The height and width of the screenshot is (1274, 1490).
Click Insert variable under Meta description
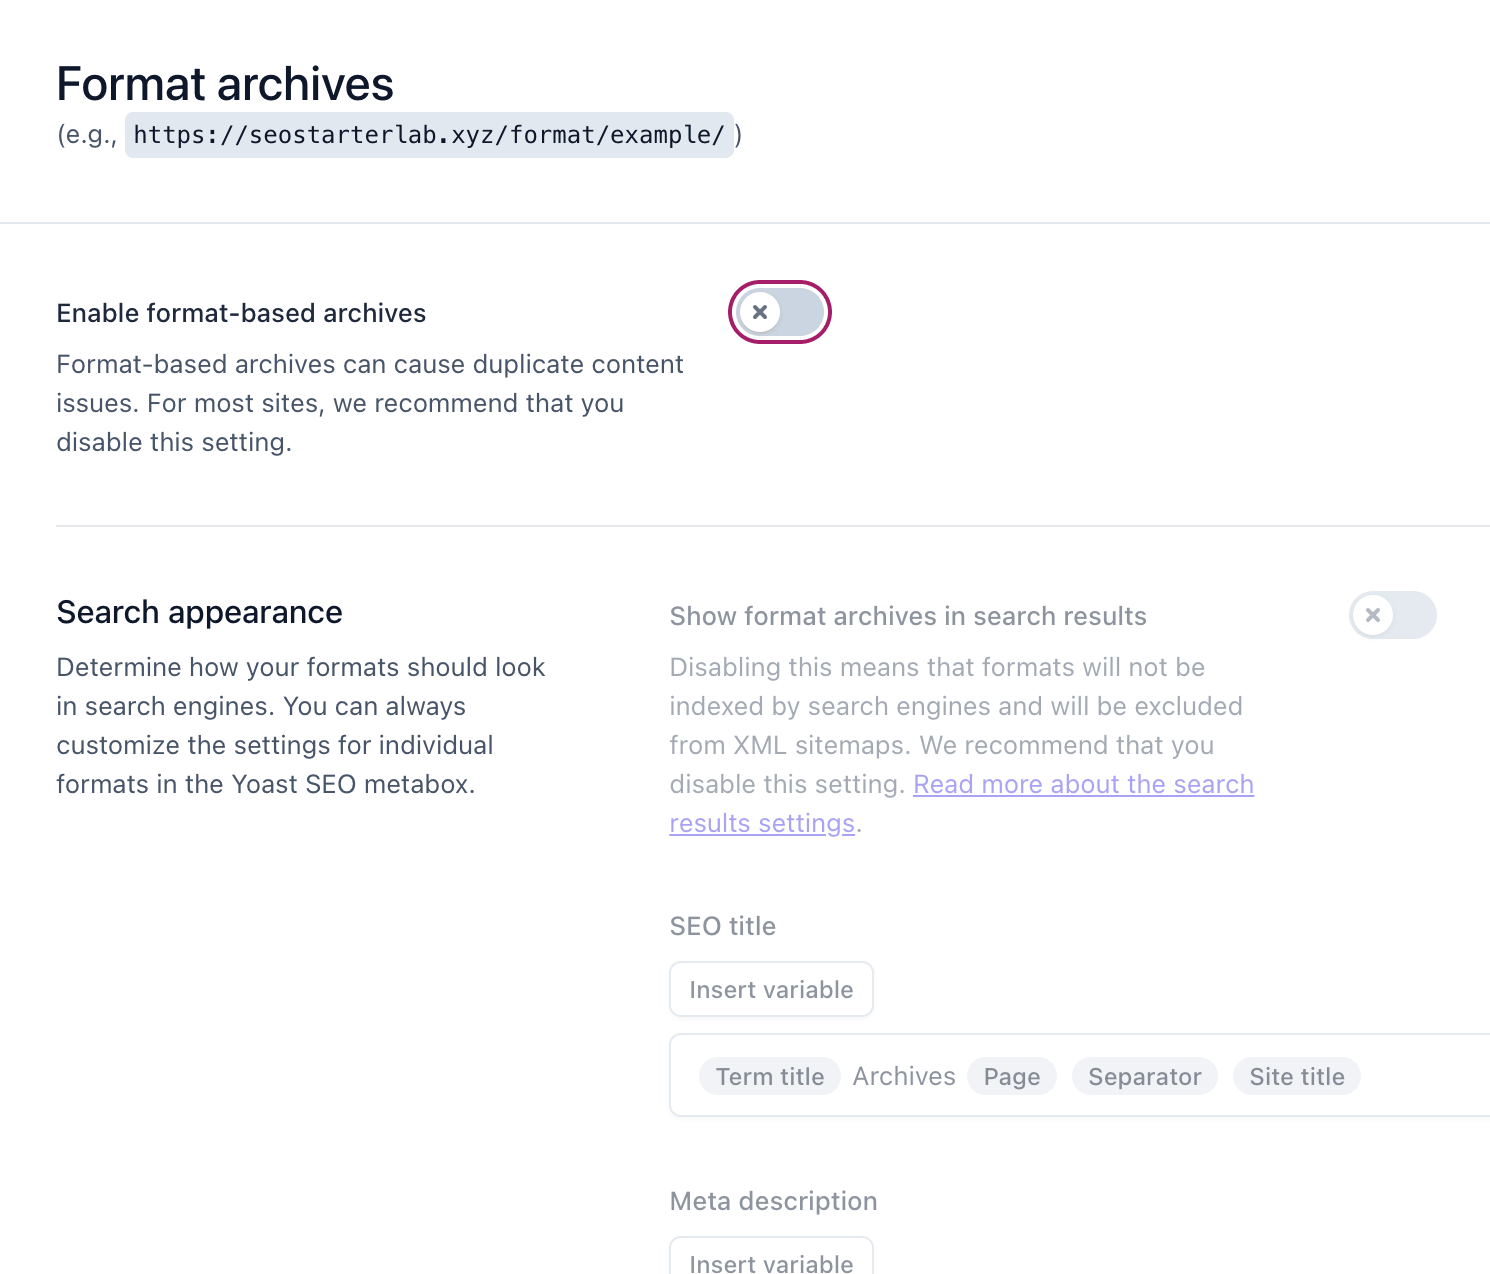771,1263
